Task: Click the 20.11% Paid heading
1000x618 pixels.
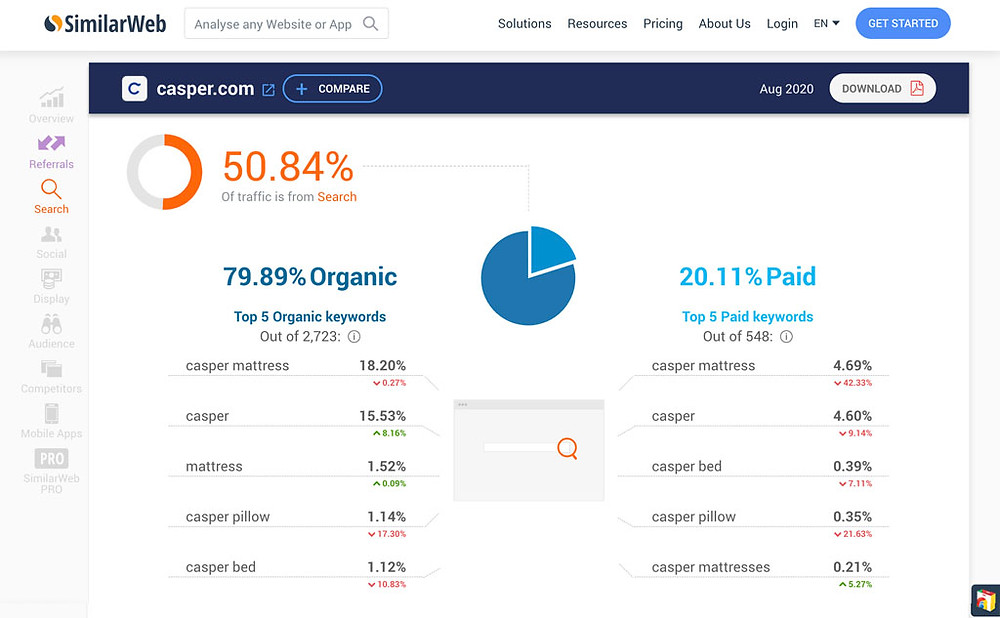Action: (747, 277)
